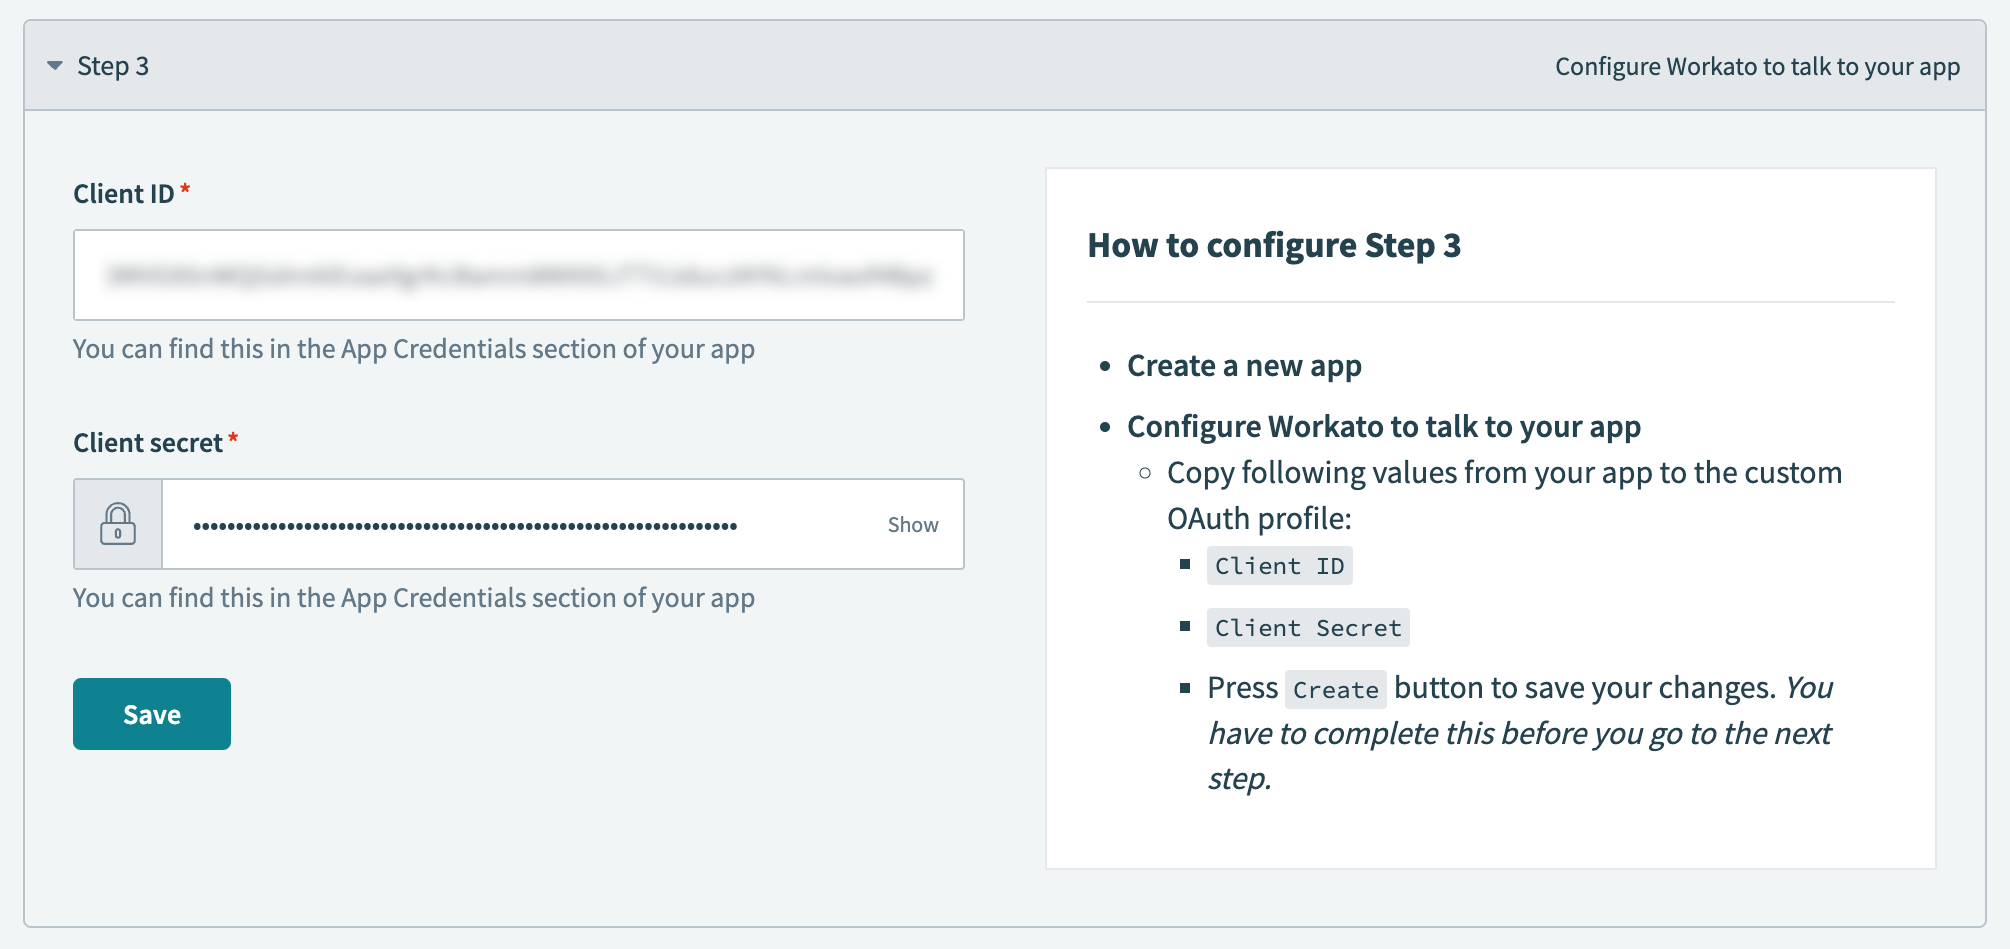Click the How to configure Step 3 heading
Screen dimensions: 2010x949
(1274, 245)
